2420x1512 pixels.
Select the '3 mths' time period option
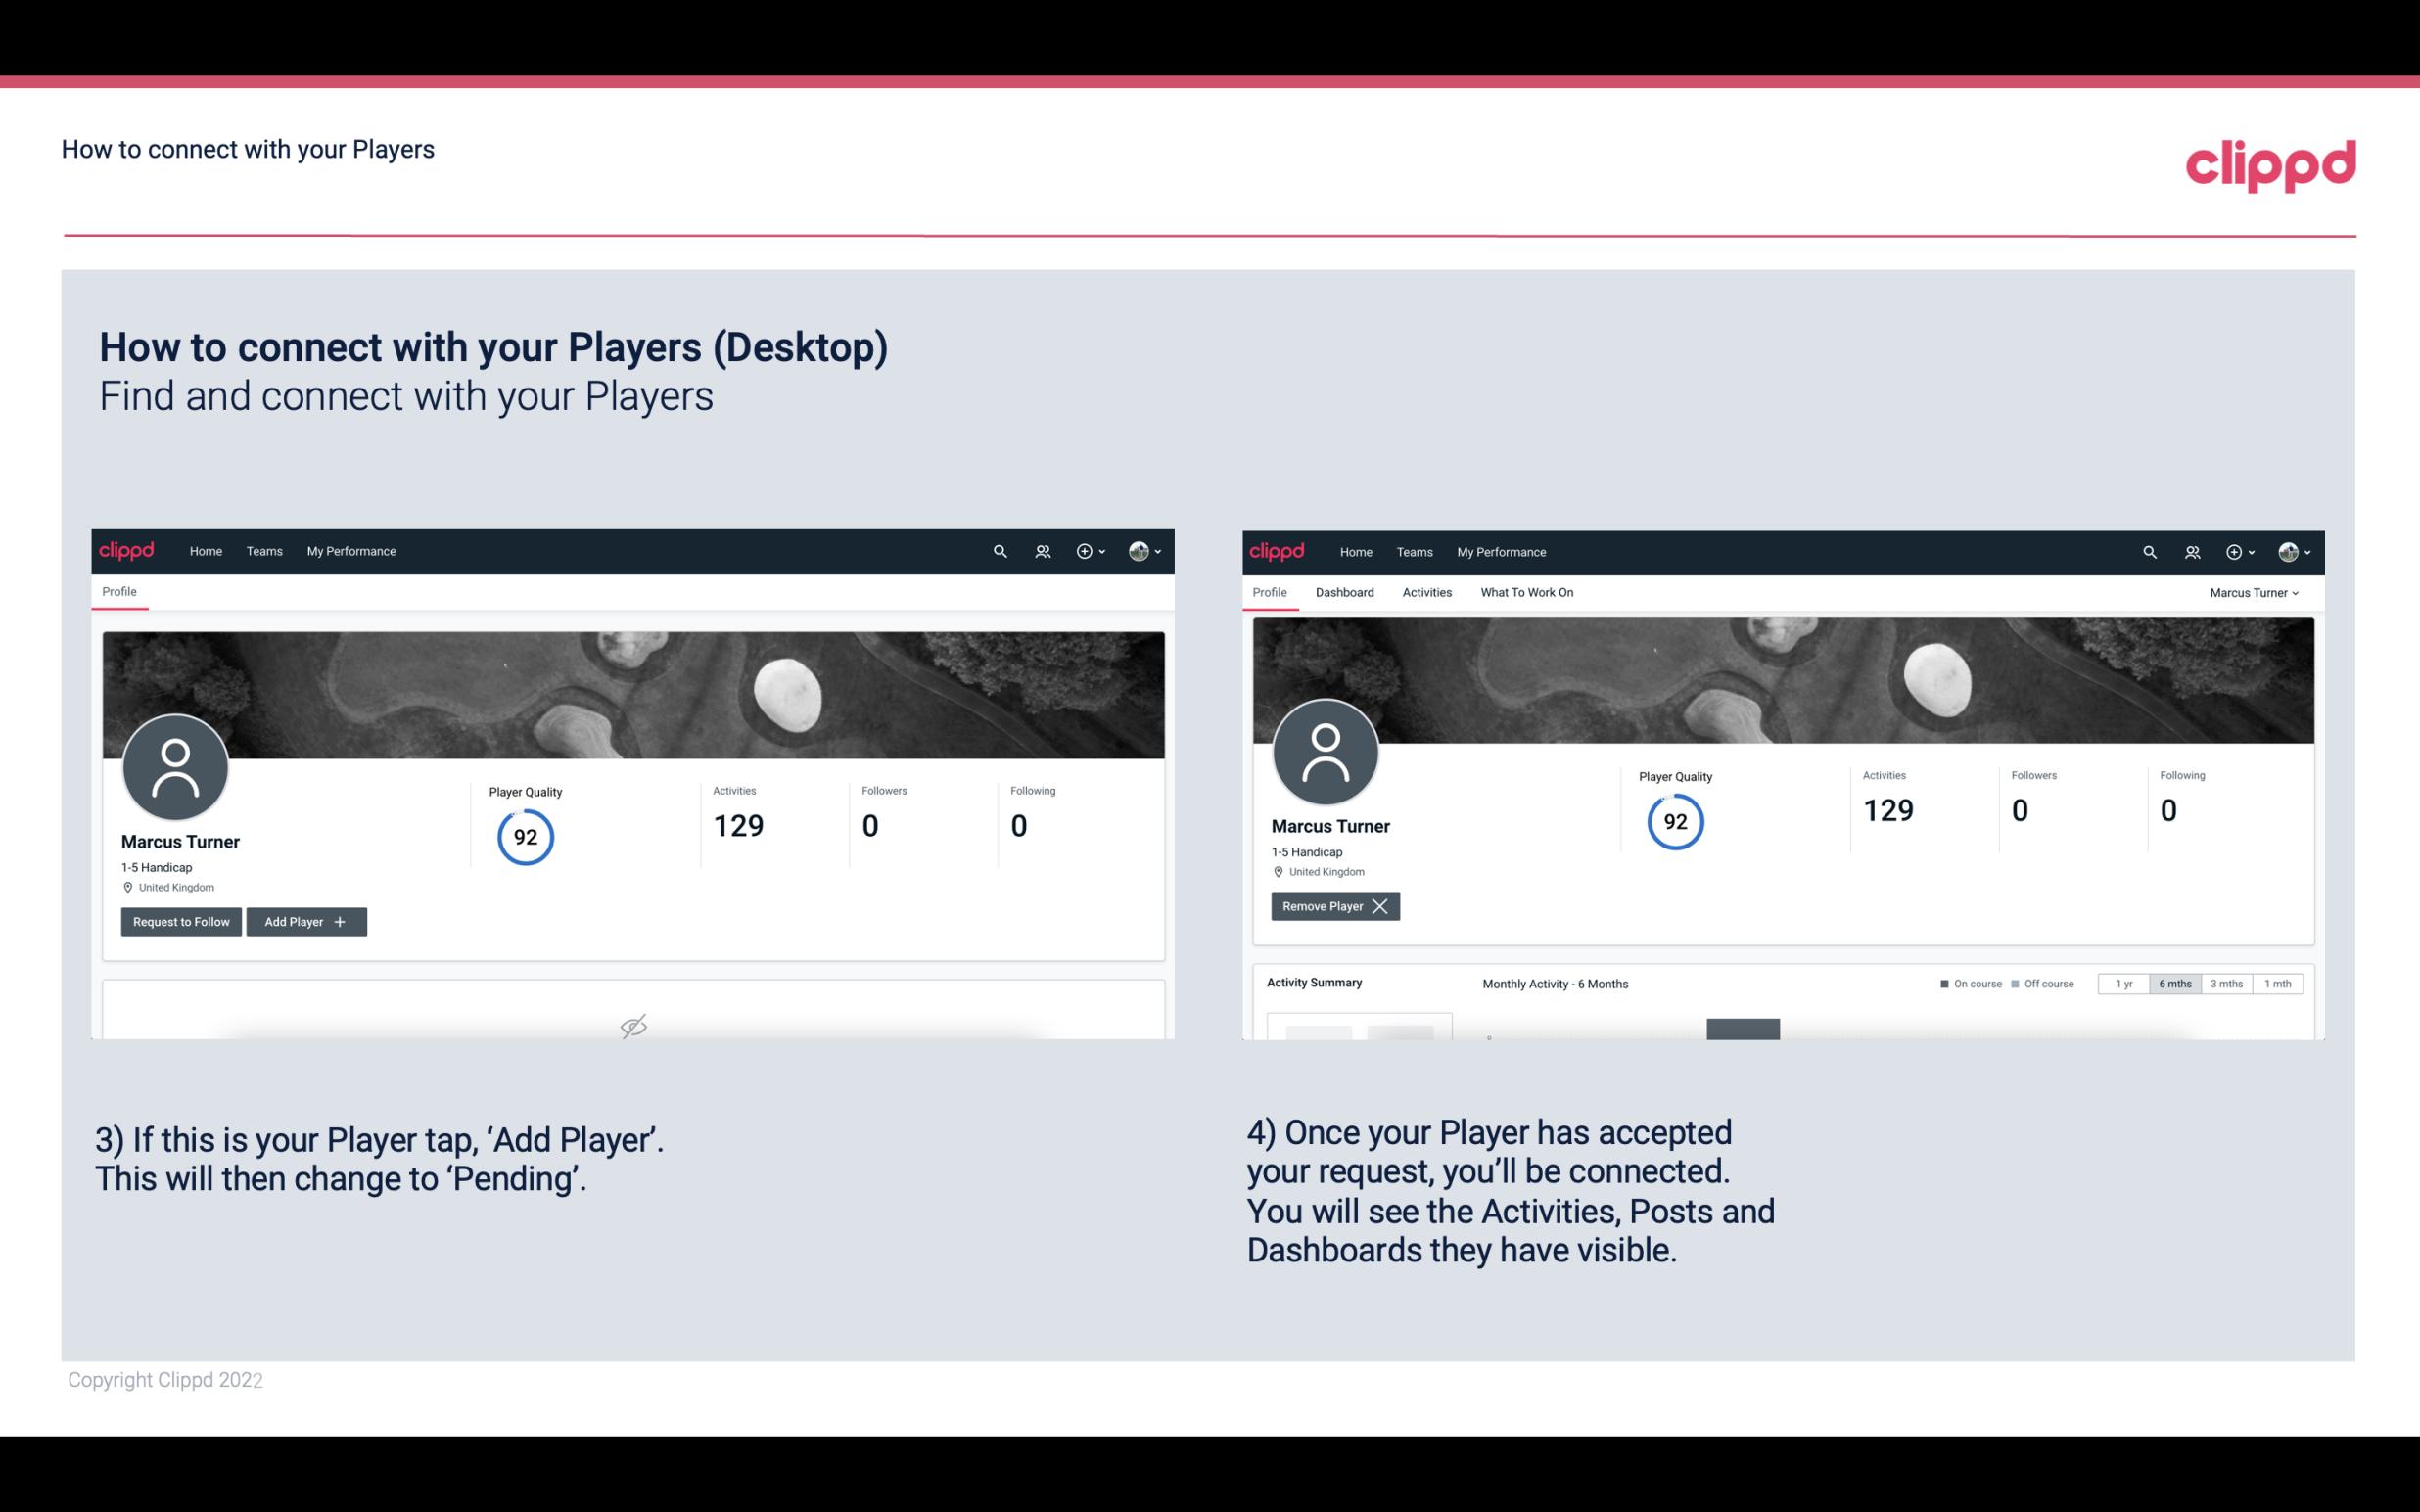coord(2226,983)
